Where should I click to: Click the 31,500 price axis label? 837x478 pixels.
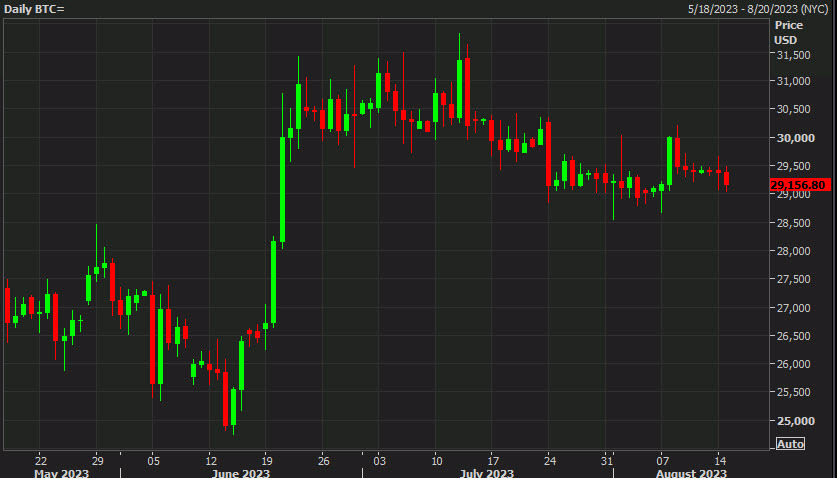[793, 55]
